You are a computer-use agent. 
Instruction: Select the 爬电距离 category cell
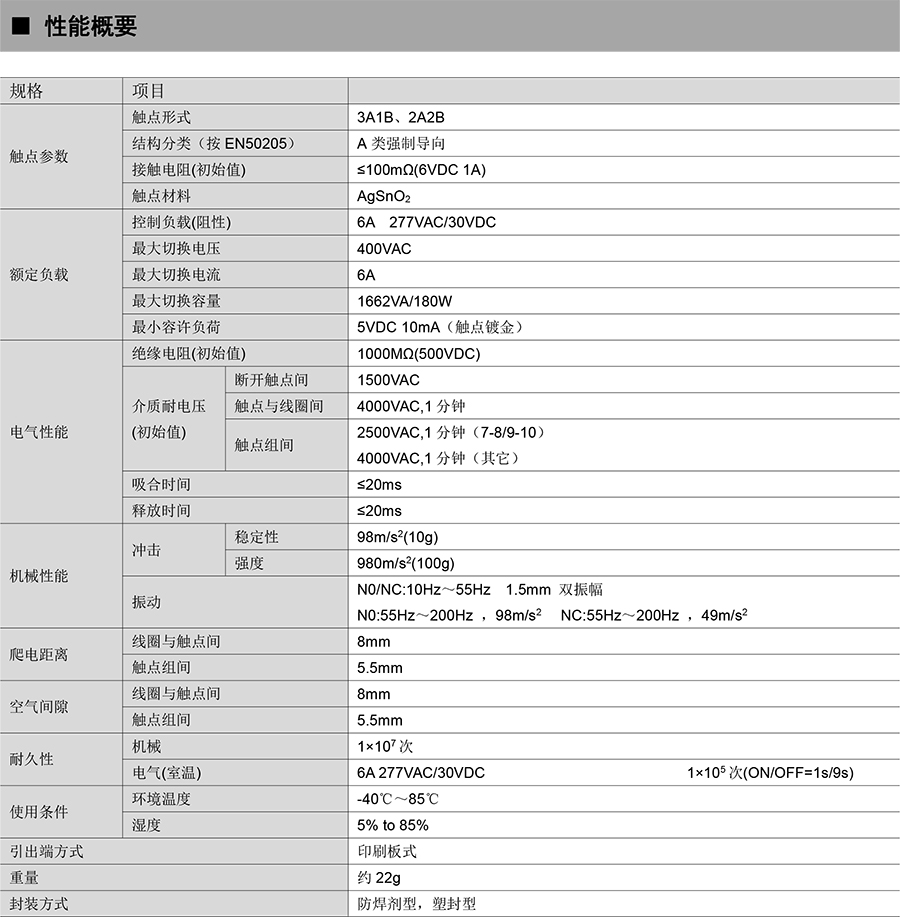click(x=39, y=654)
